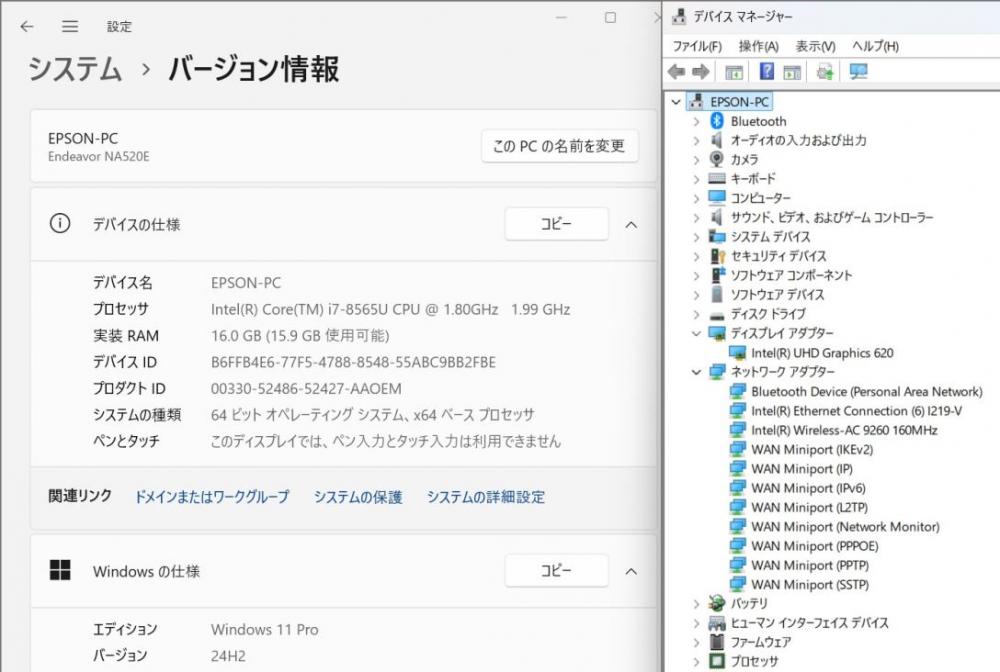The height and width of the screenshot is (672, 1000).
Task: Select Bluetooth Device (Personal Area Network)
Action: 867,391
